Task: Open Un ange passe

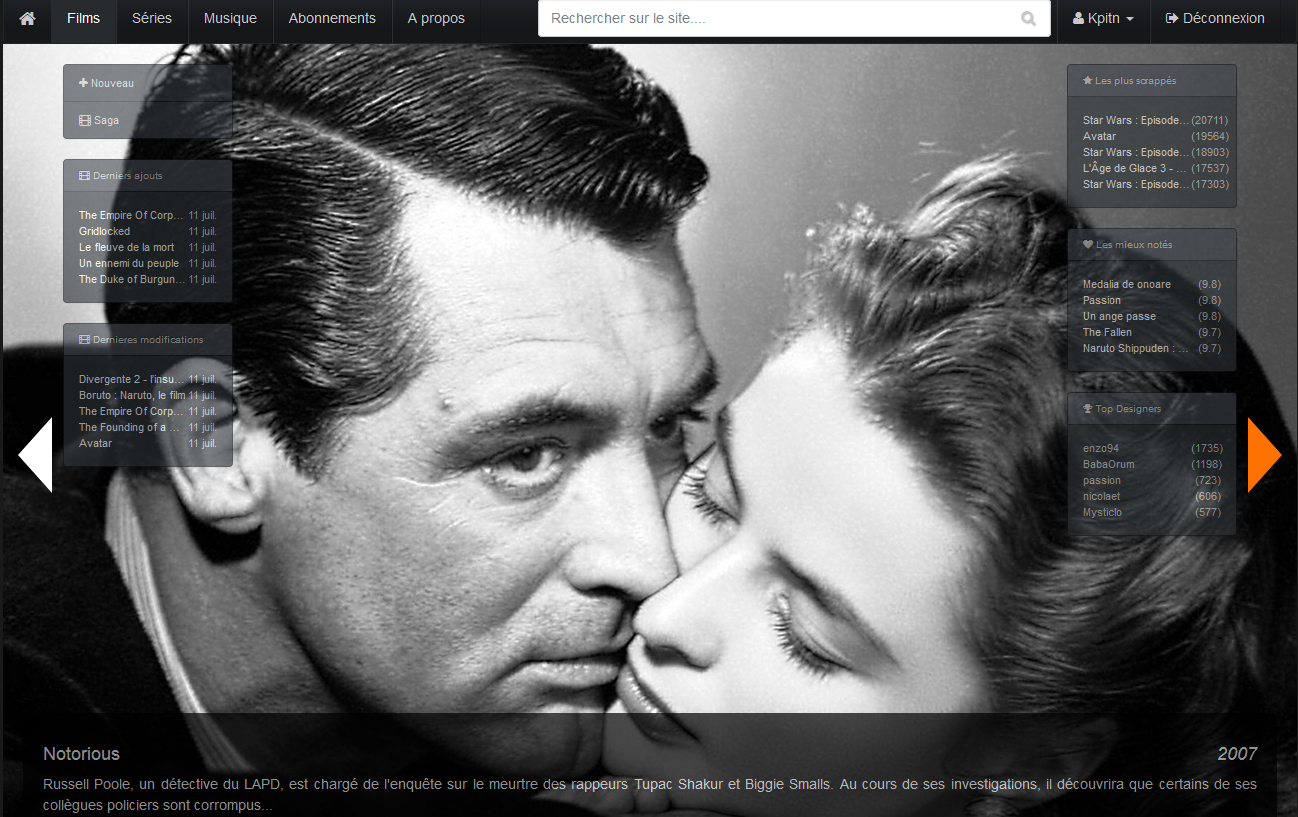Action: coord(1119,316)
